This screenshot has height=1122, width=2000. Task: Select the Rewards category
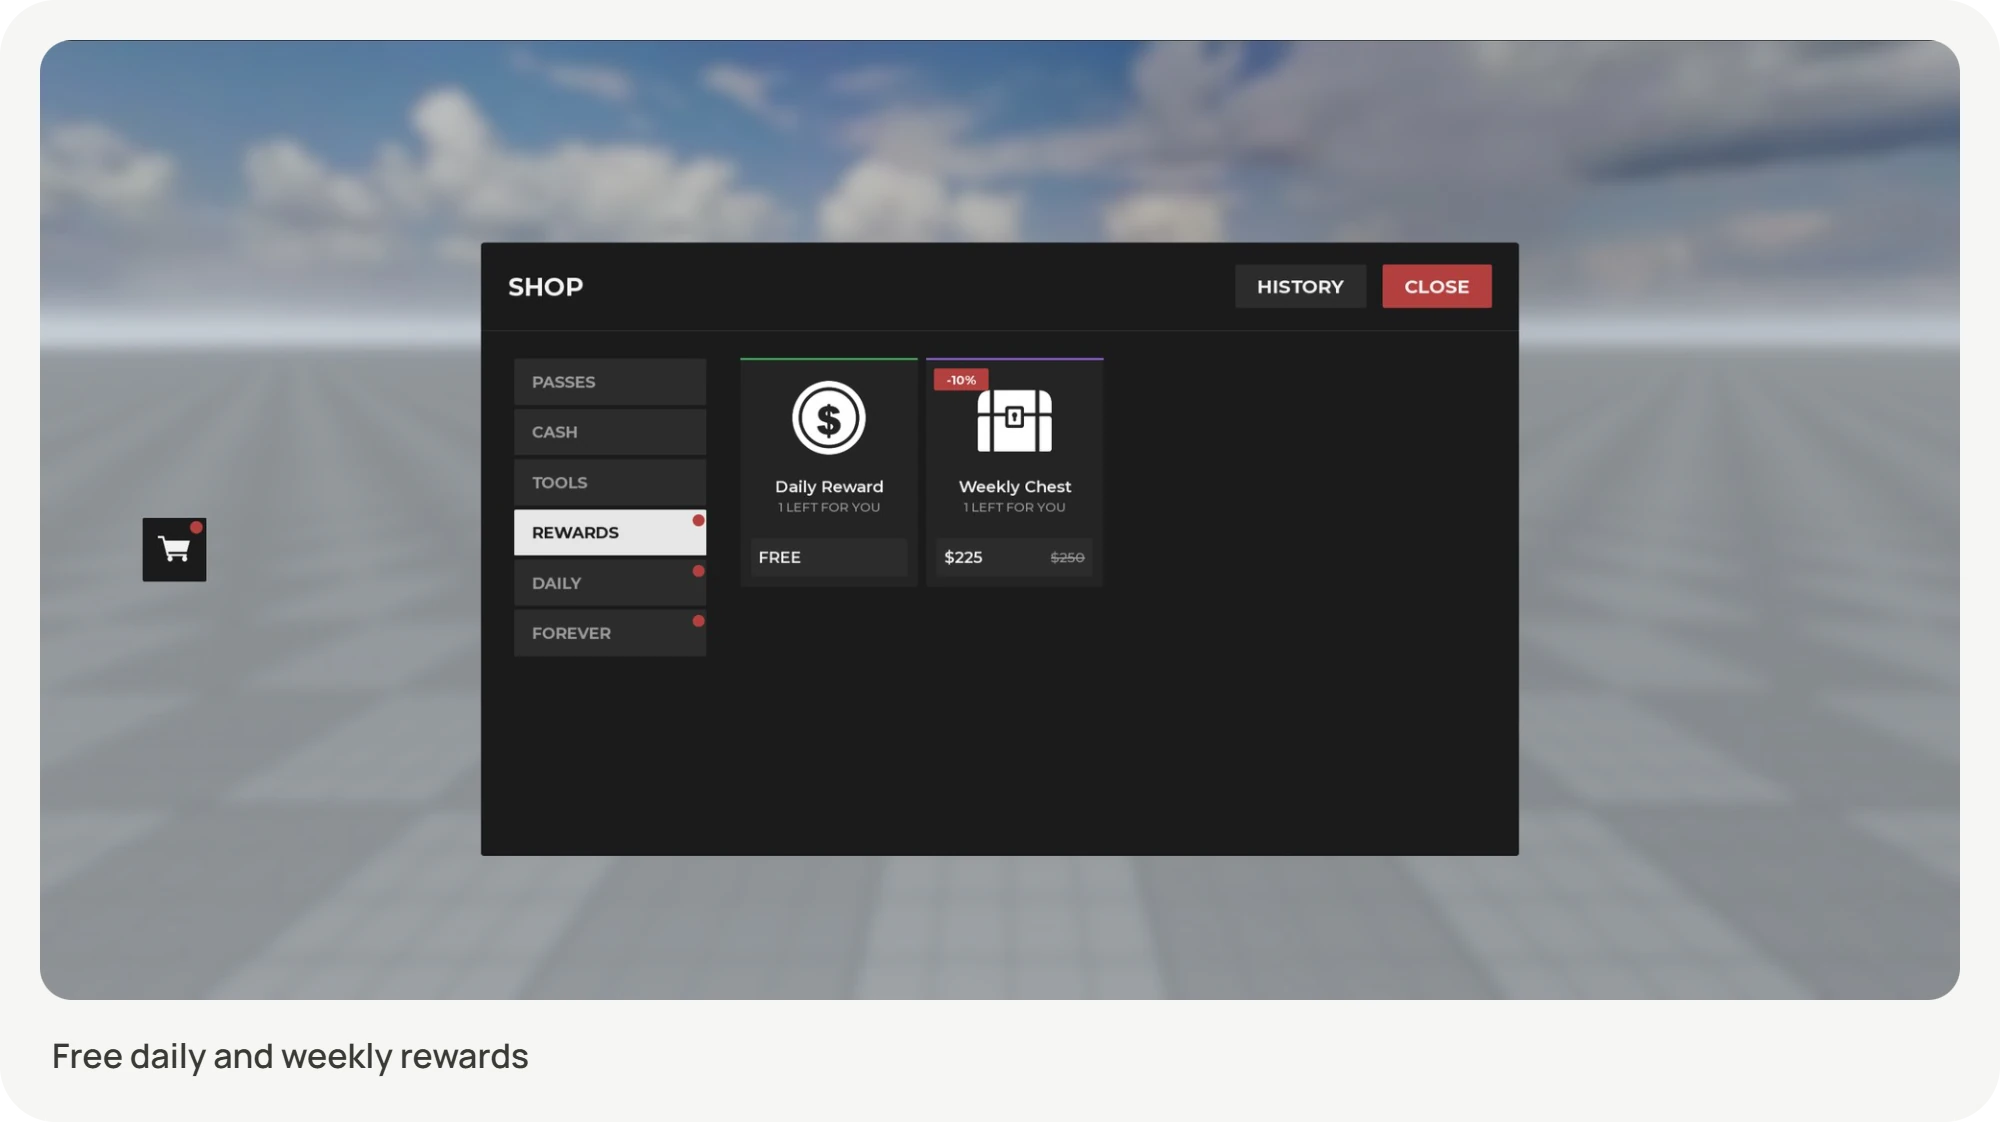click(x=610, y=532)
